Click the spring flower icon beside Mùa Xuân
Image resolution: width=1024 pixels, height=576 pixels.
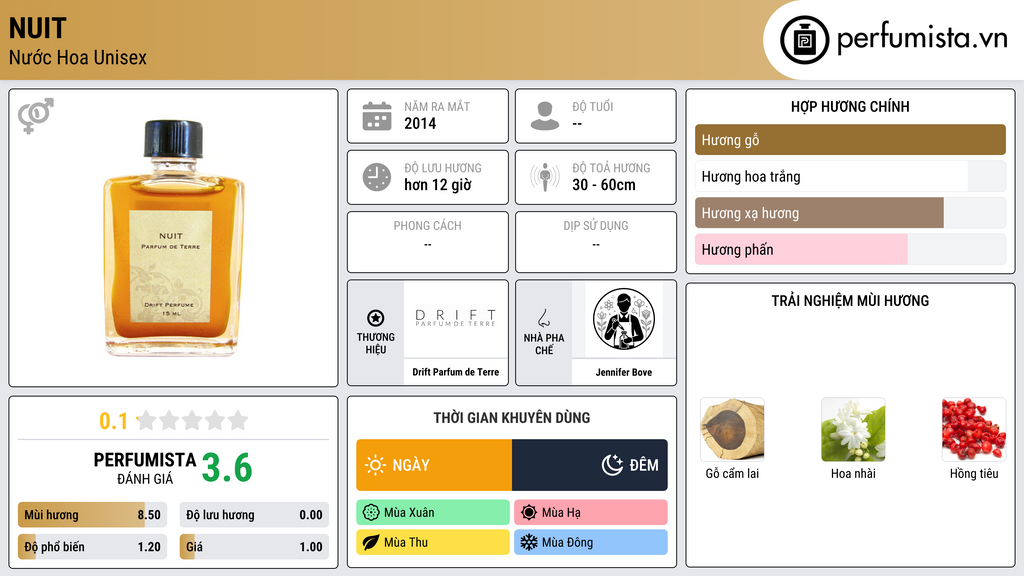(x=370, y=513)
